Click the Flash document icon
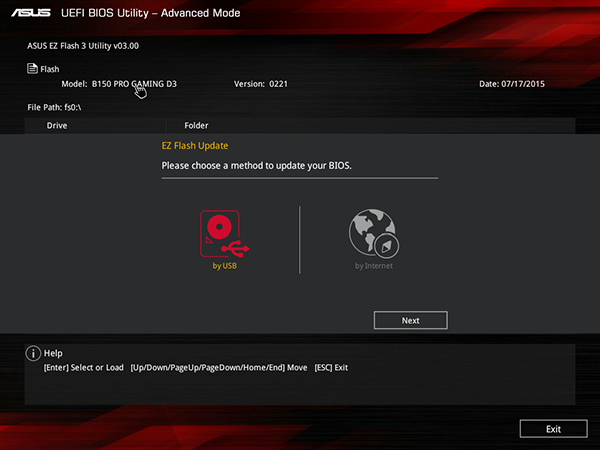The height and width of the screenshot is (450, 600). (32, 68)
